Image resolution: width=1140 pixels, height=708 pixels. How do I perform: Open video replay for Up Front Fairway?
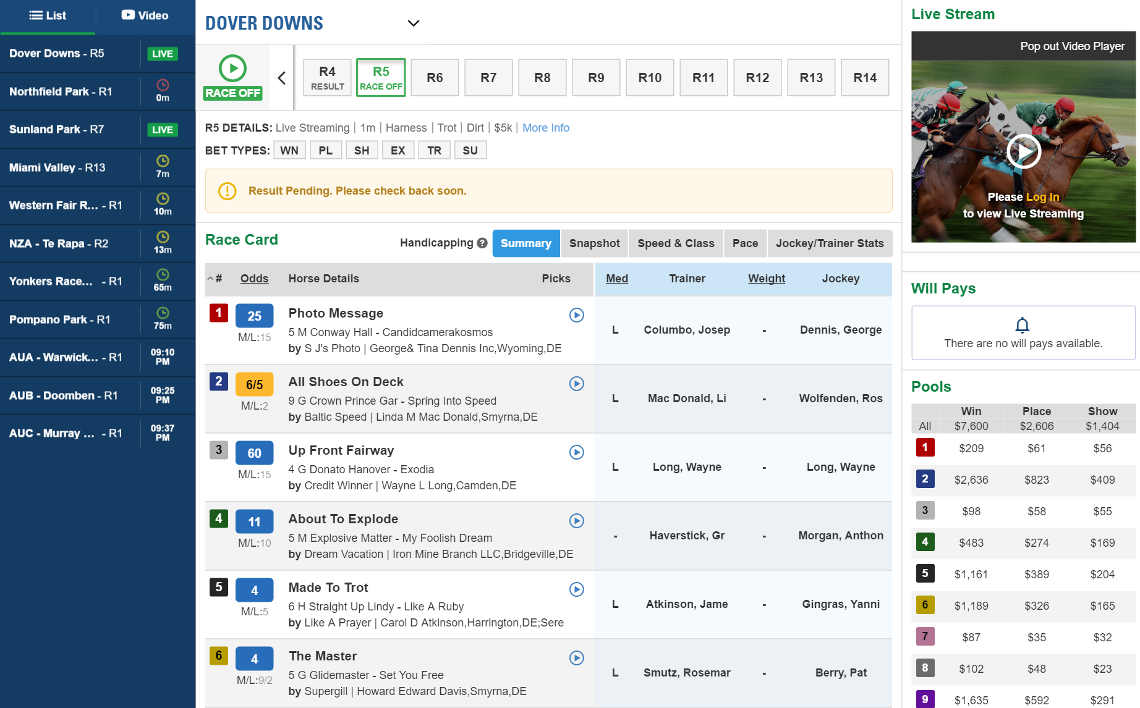tap(576, 451)
